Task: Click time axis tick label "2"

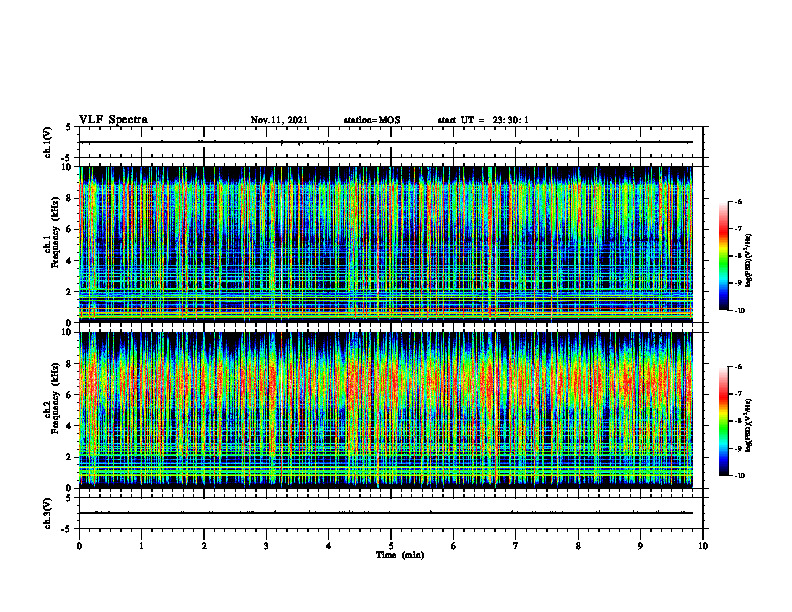Action: click(x=204, y=546)
